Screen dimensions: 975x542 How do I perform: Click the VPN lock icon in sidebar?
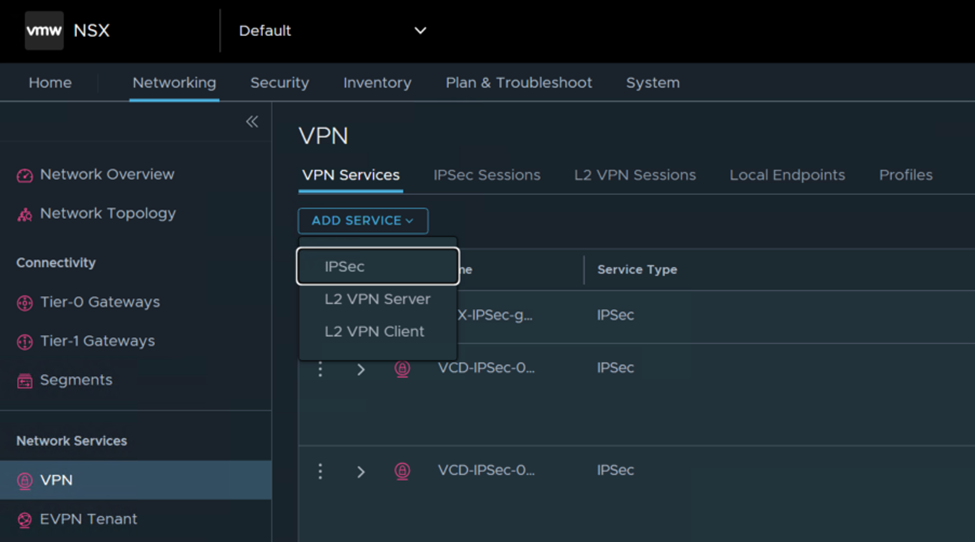[x=24, y=481]
